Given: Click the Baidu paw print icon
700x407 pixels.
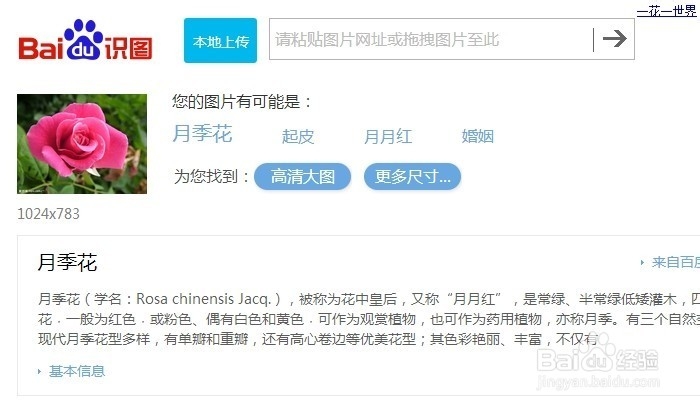Looking at the screenshot, I should [x=83, y=39].
